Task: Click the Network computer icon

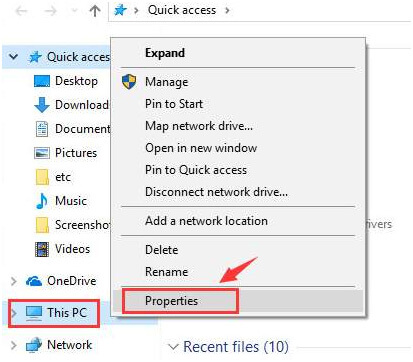Action: (34, 345)
